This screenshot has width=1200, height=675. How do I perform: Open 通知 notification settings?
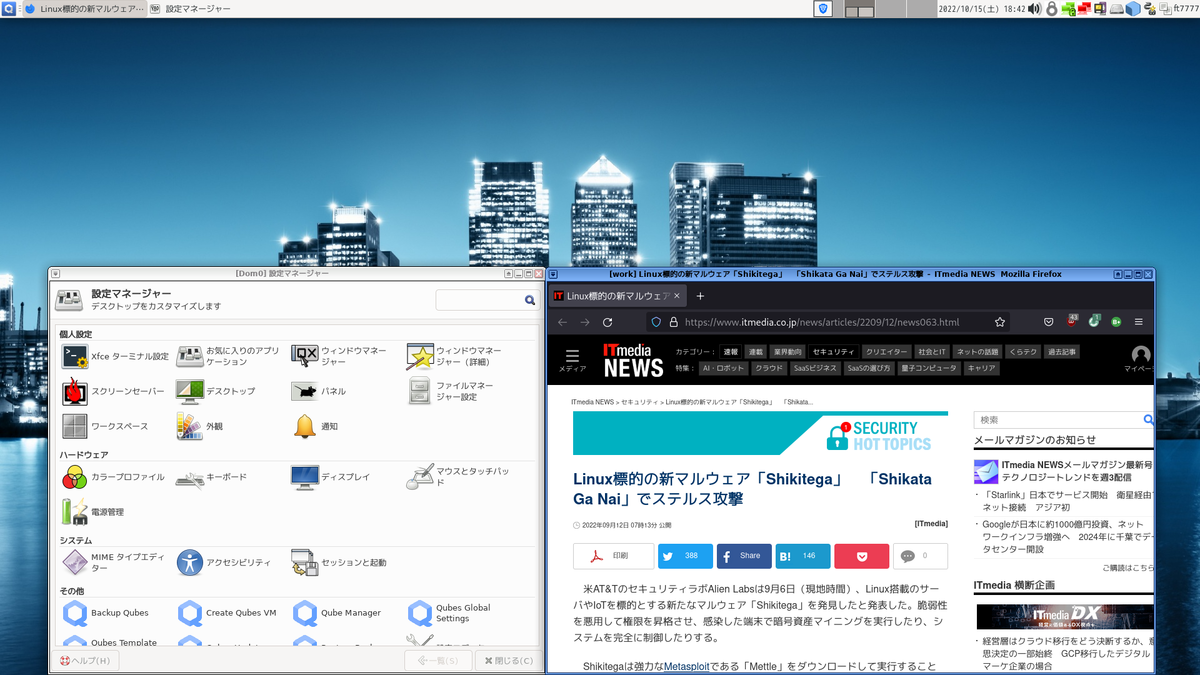coord(316,427)
